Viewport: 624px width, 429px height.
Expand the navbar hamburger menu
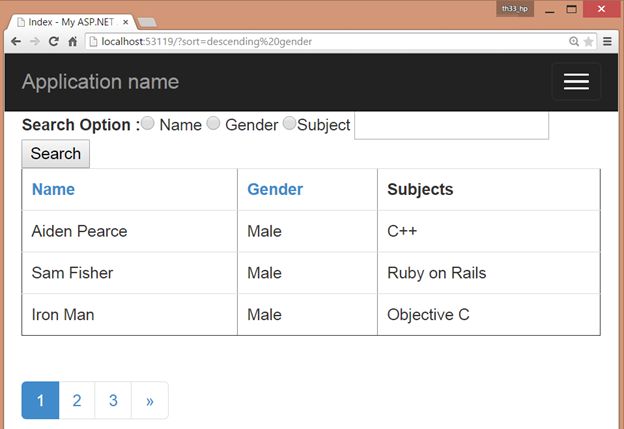click(576, 82)
